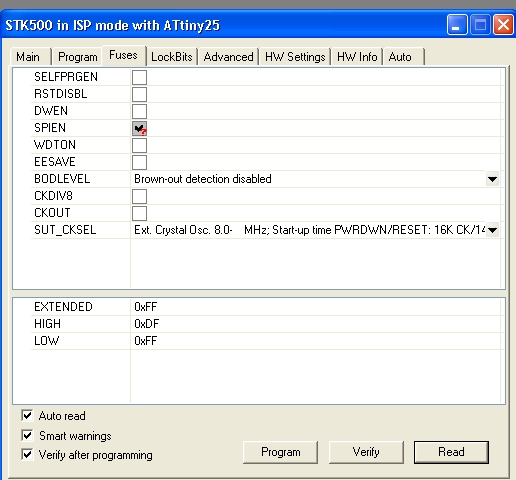Select the HIGH fuse byte label
The image size is (516, 480).
[x=47, y=324]
